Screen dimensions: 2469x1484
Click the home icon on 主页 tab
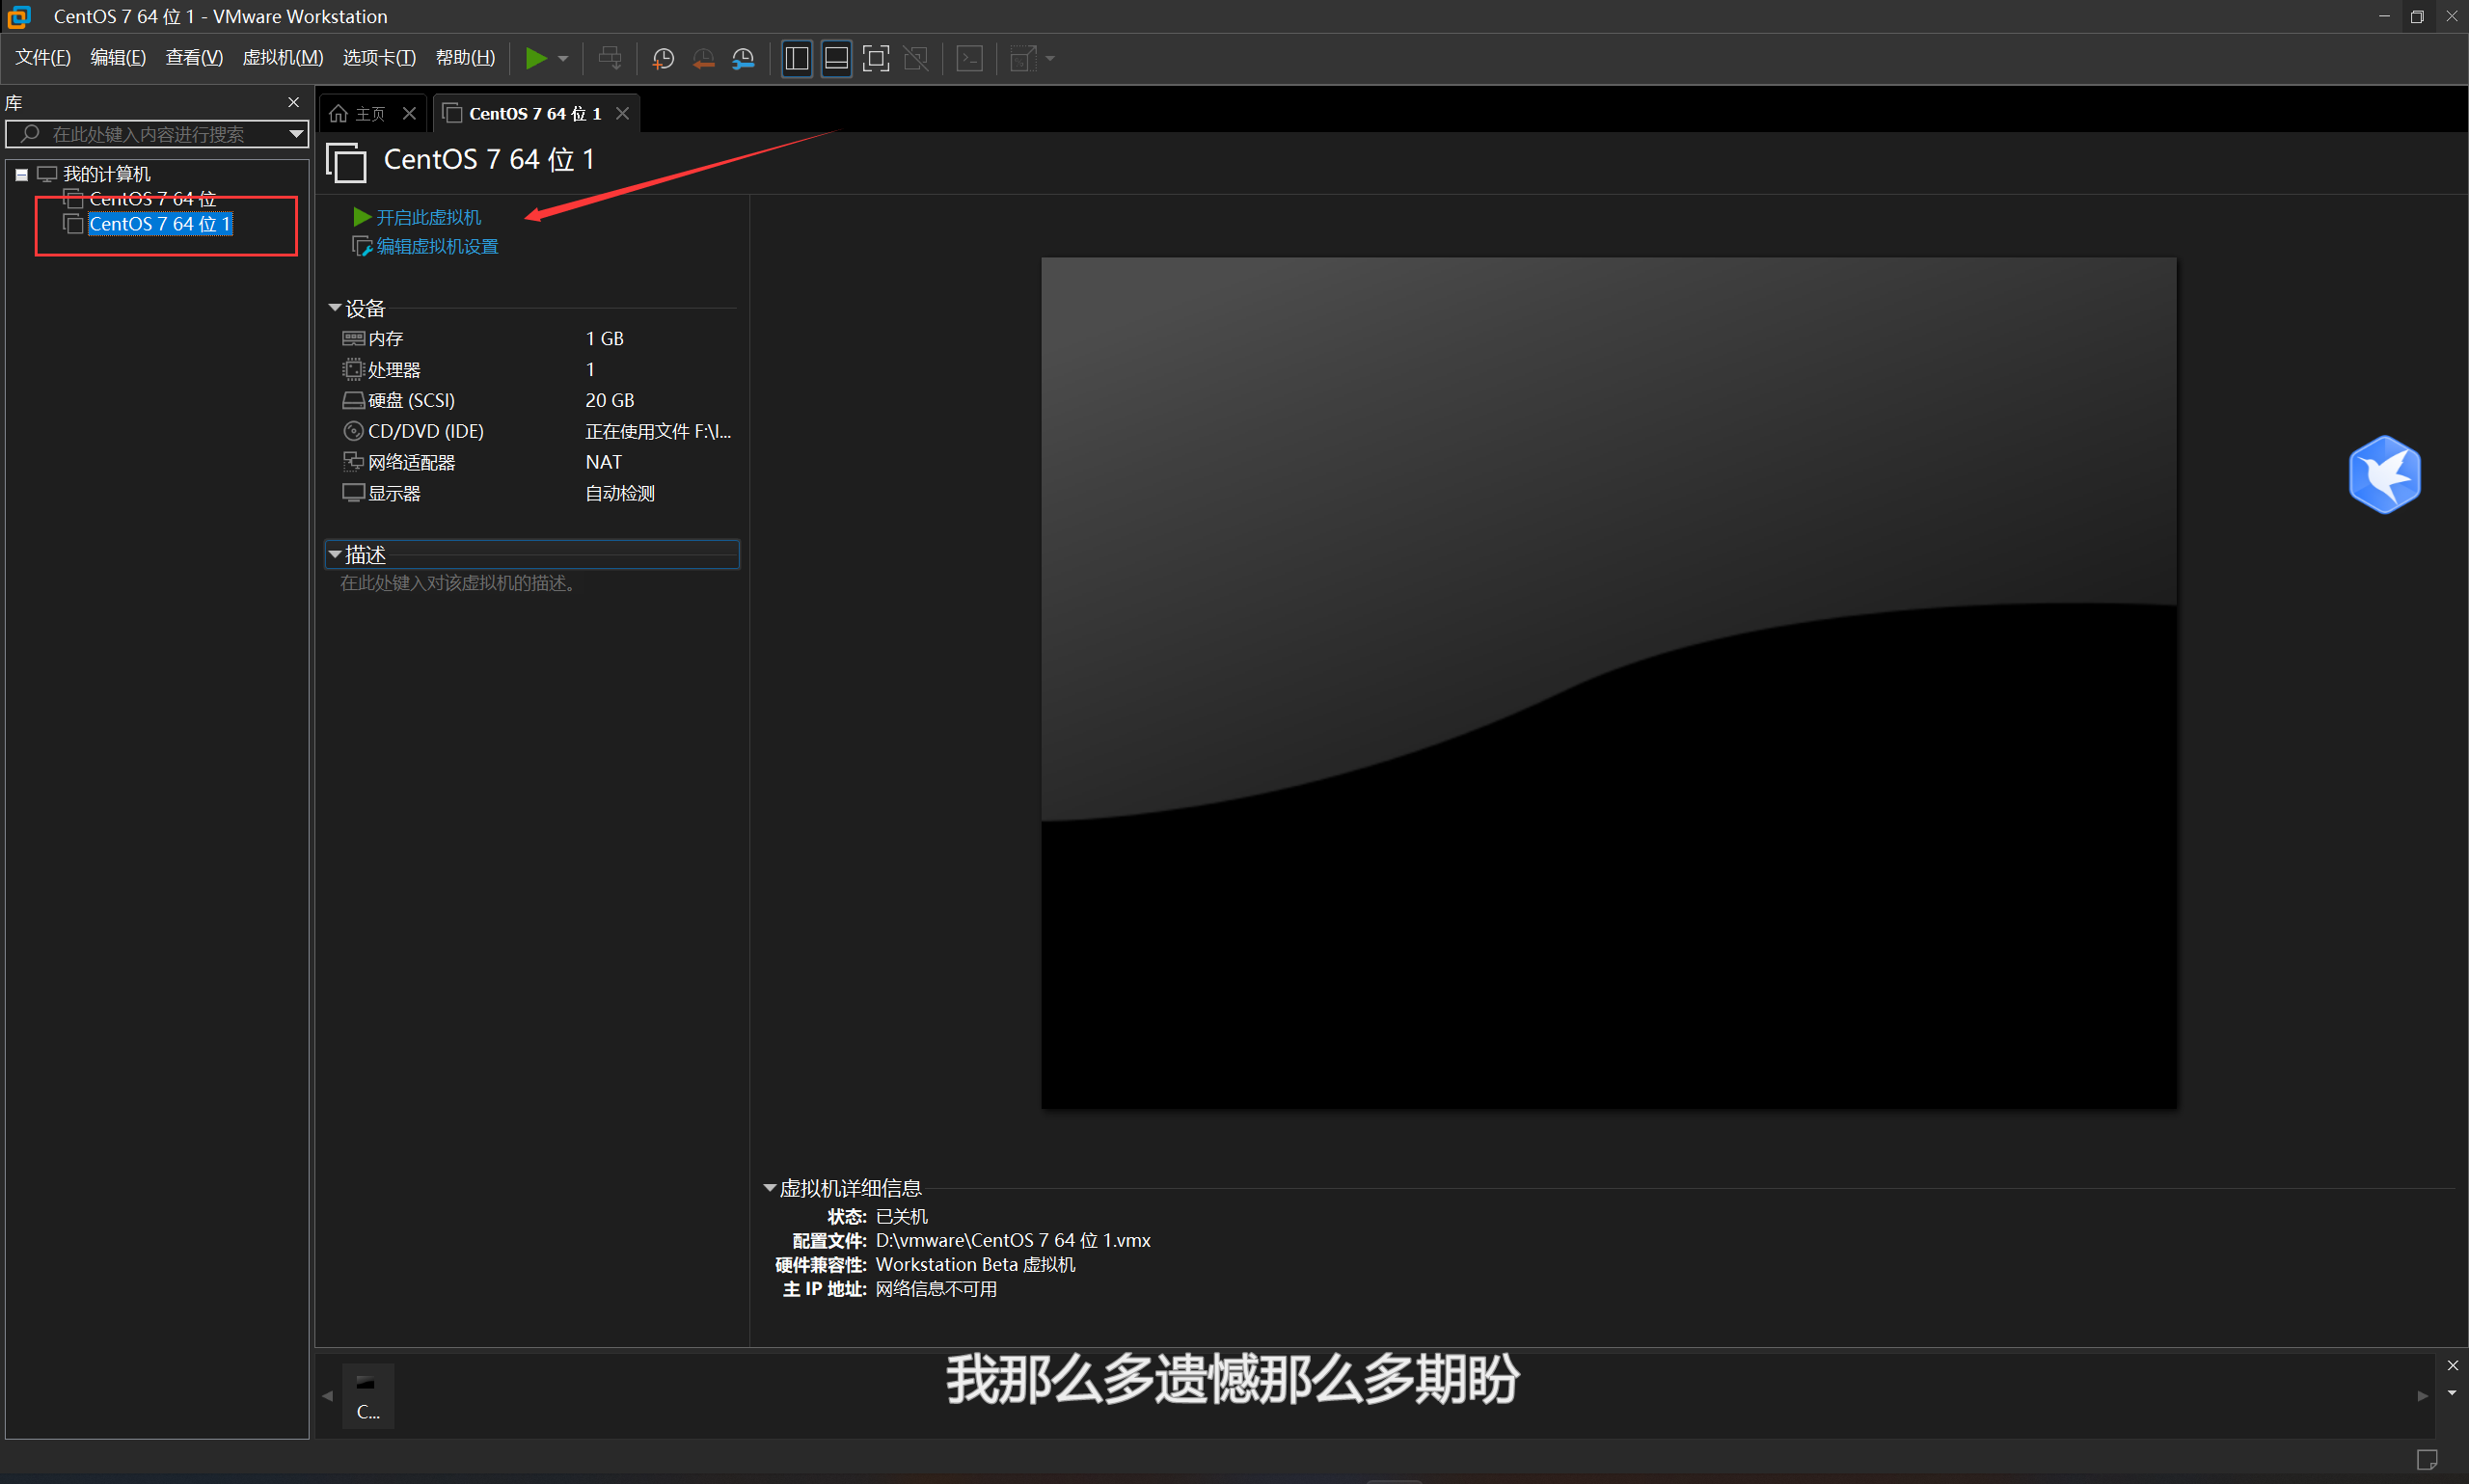coord(339,114)
